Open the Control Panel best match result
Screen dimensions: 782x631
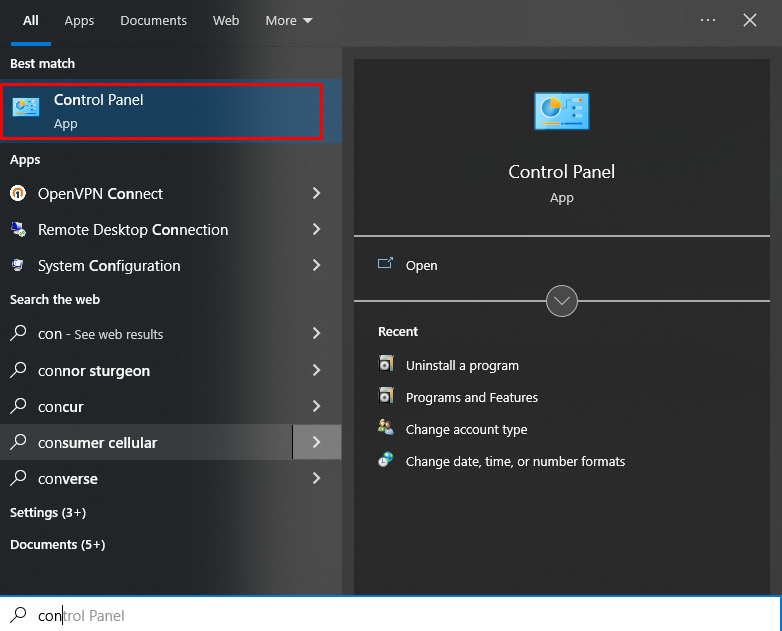pos(162,111)
